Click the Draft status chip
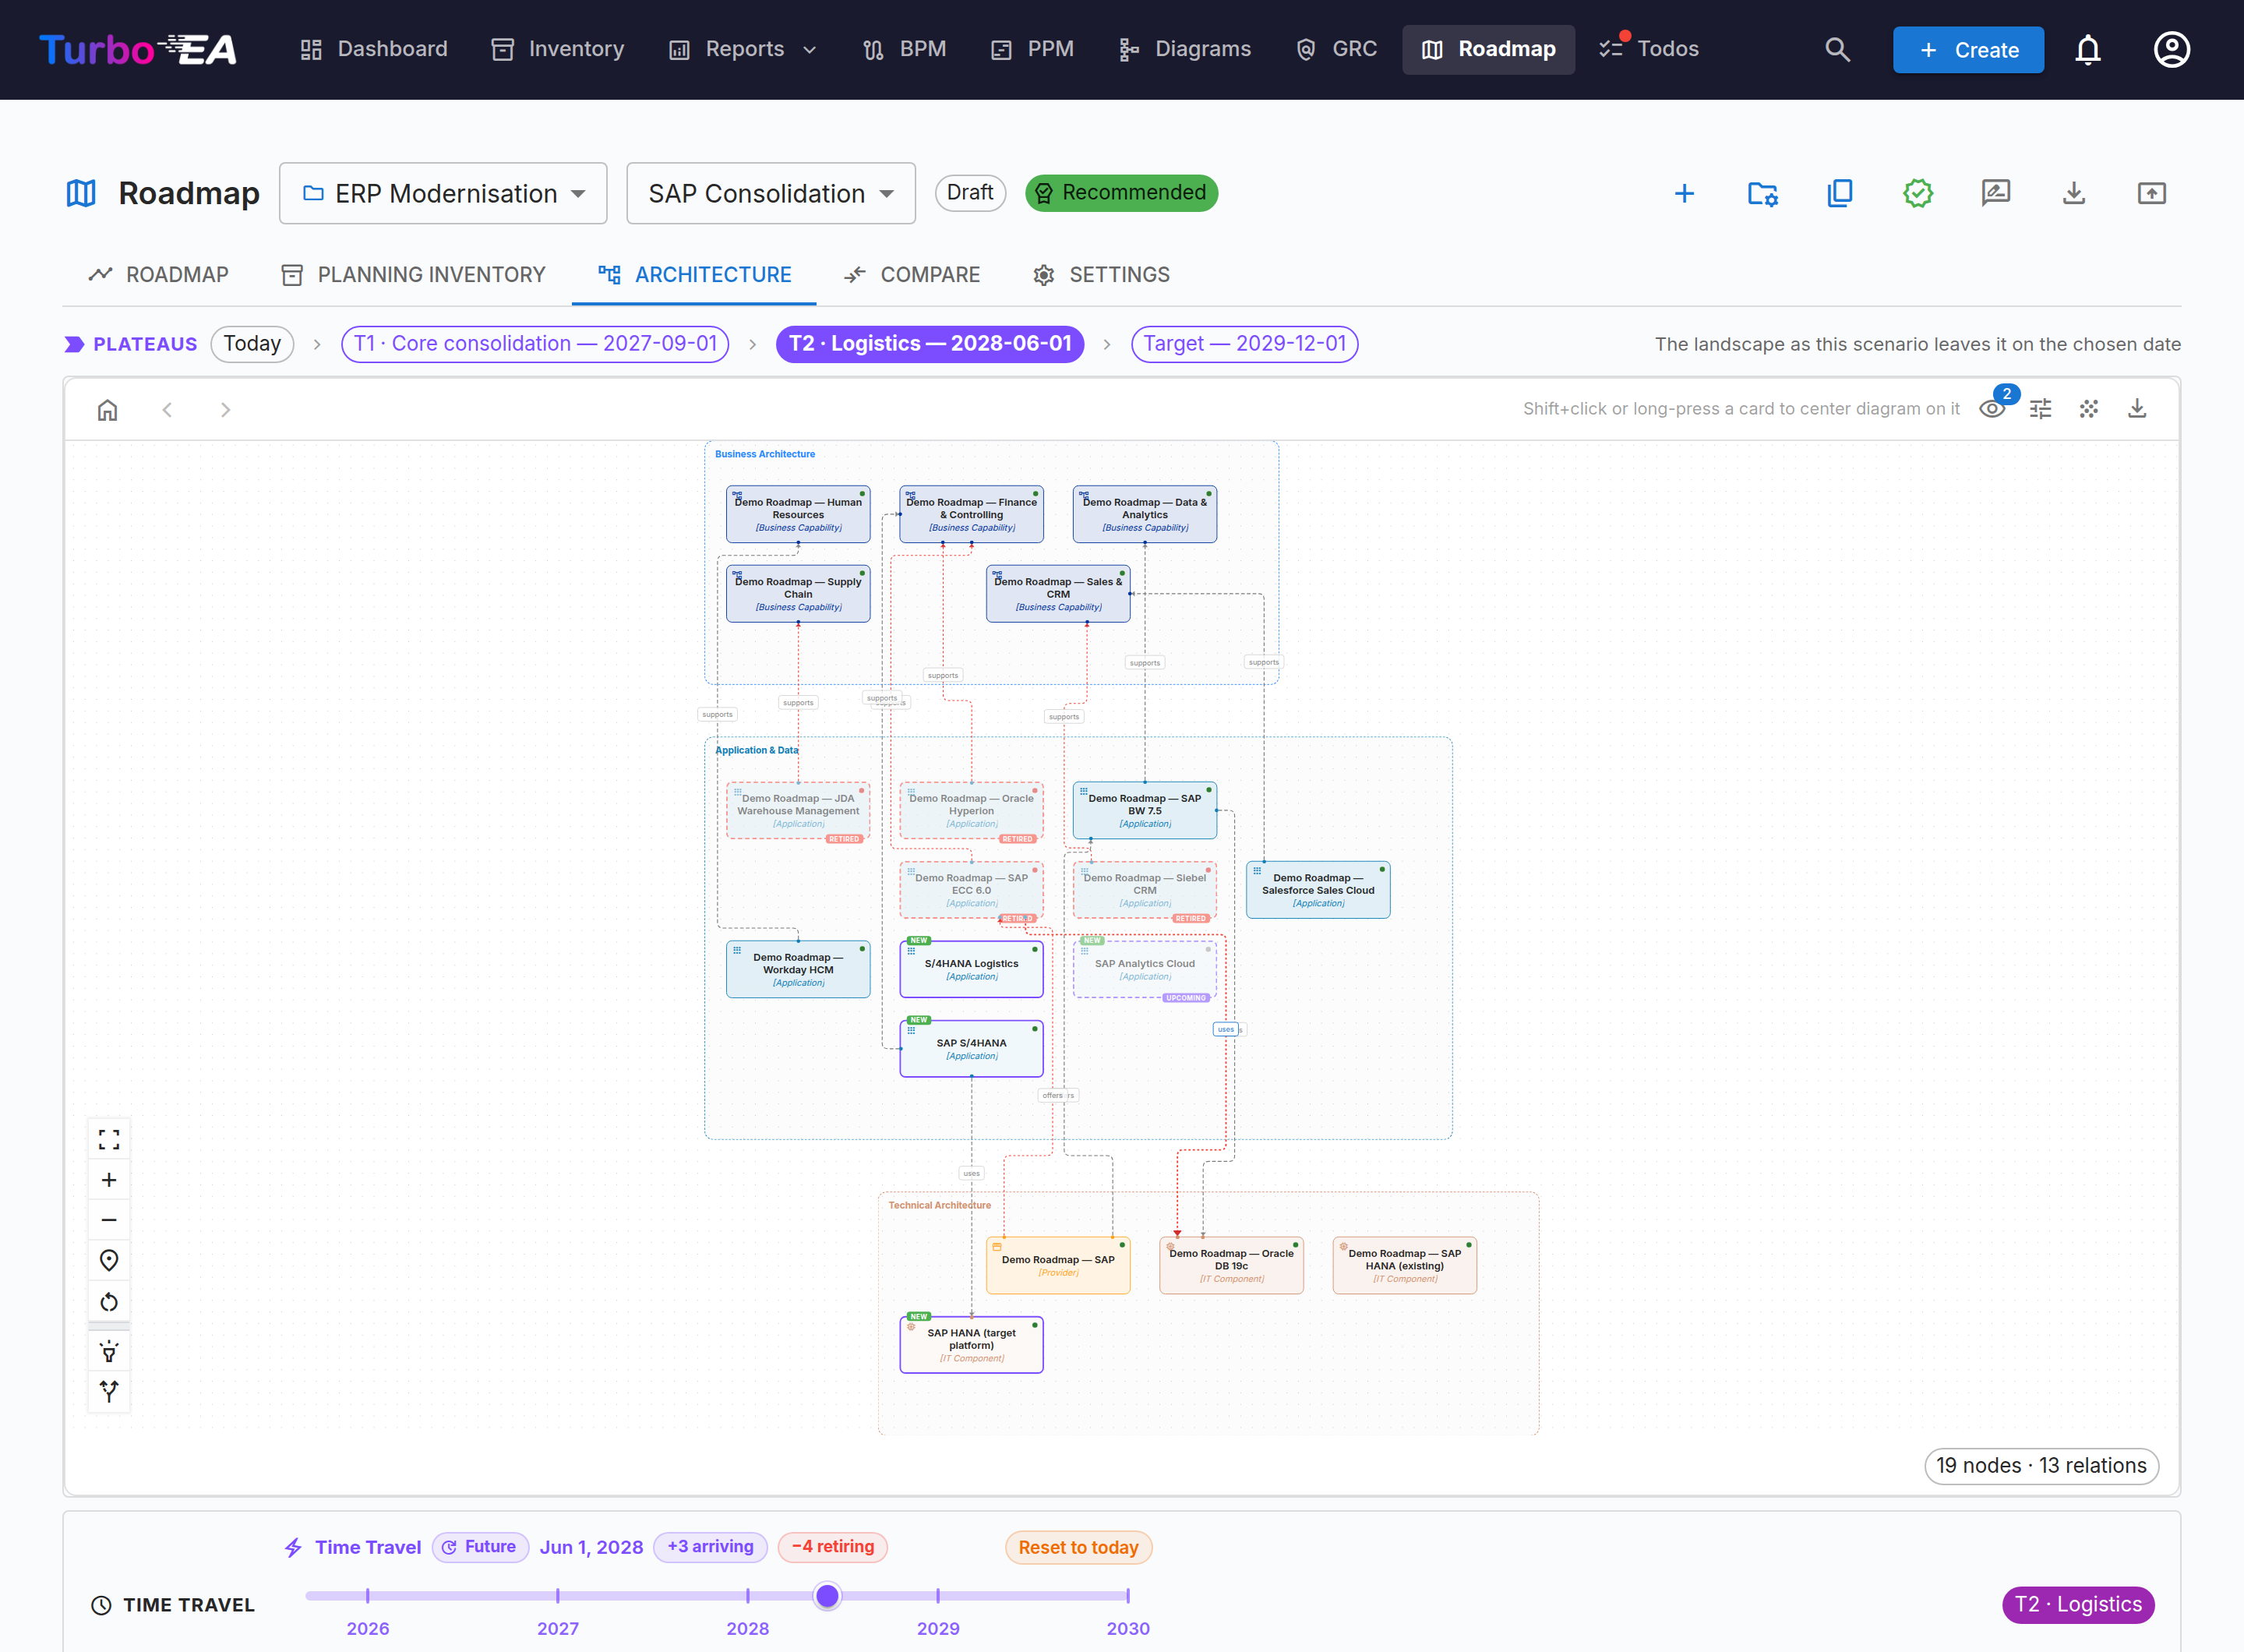 (x=970, y=193)
